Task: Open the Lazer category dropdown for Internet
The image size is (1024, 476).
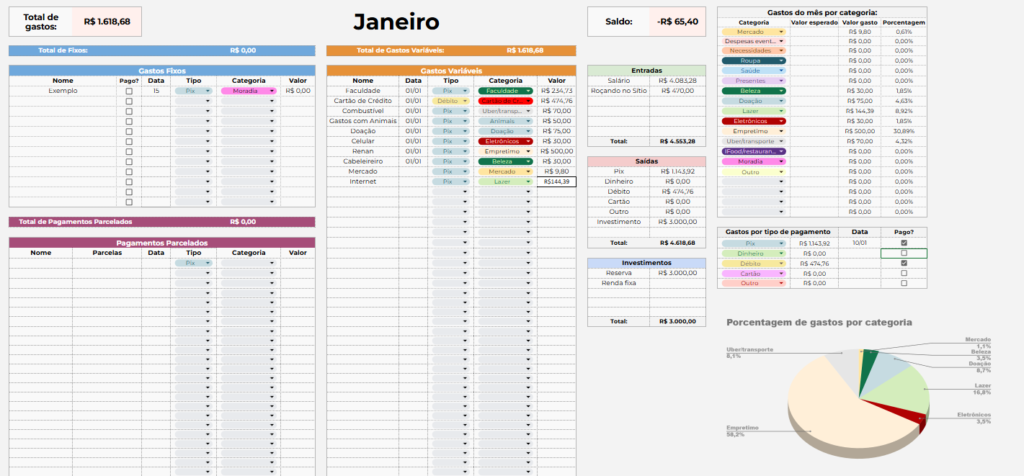Action: pyautogui.click(x=529, y=182)
